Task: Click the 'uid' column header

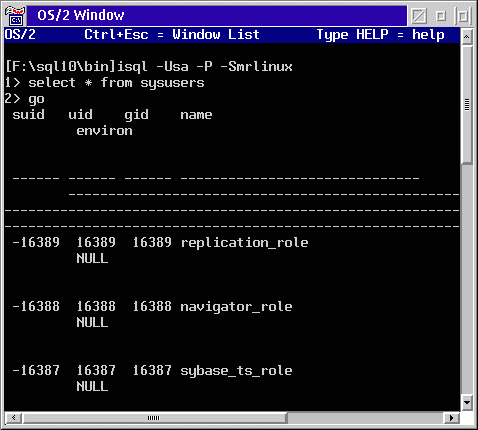Action: 80,115
